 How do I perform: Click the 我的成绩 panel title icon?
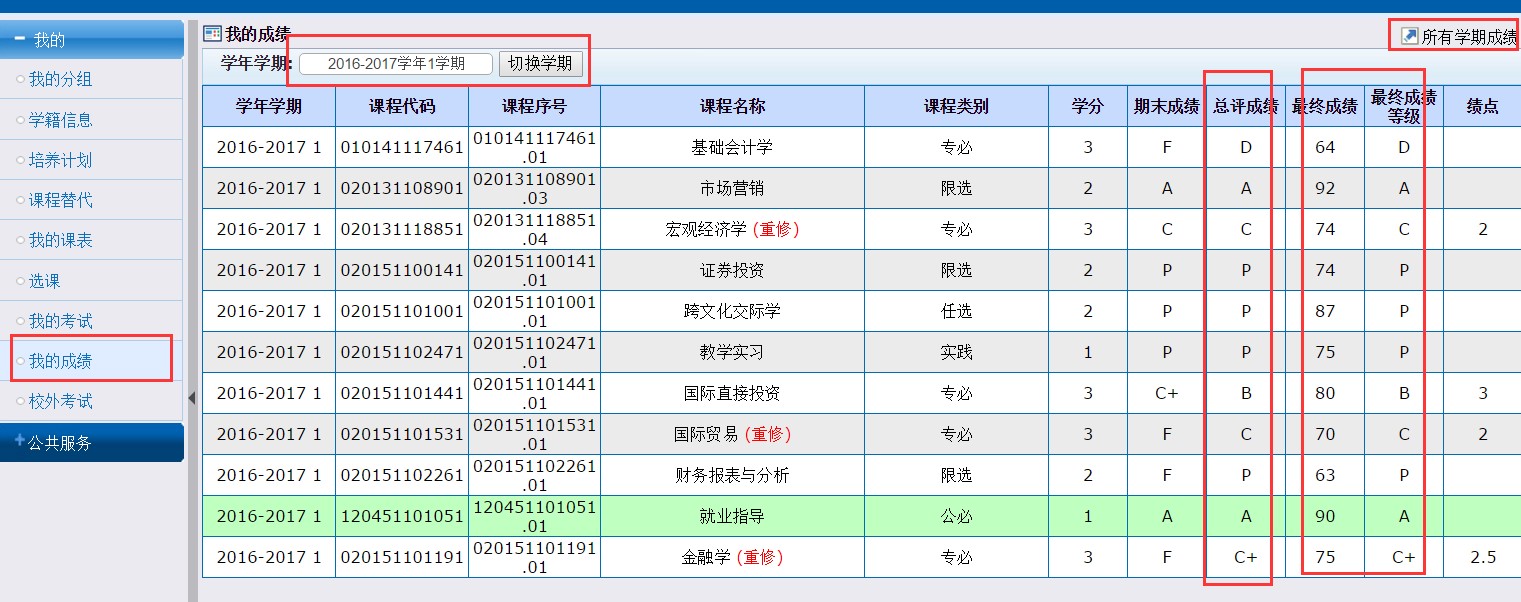[x=212, y=34]
